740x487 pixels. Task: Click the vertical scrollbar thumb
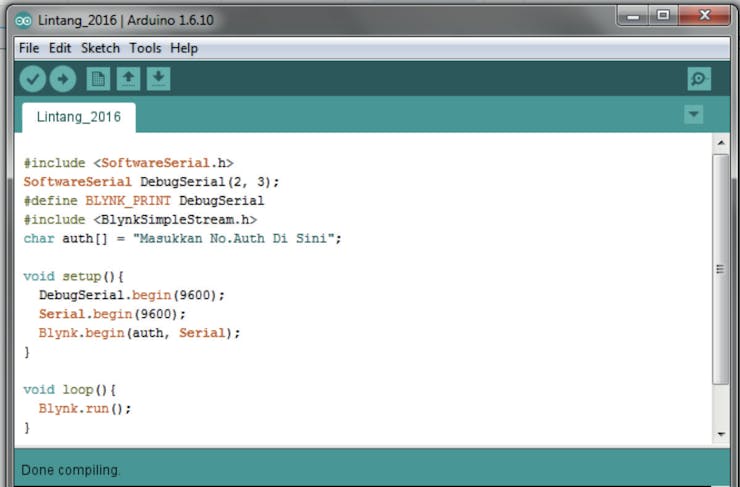[721, 269]
